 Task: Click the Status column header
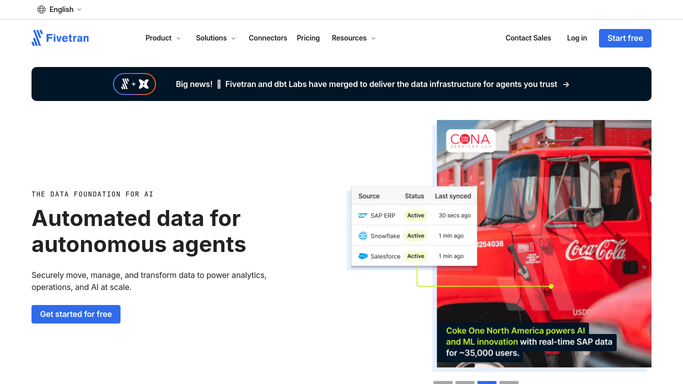414,196
